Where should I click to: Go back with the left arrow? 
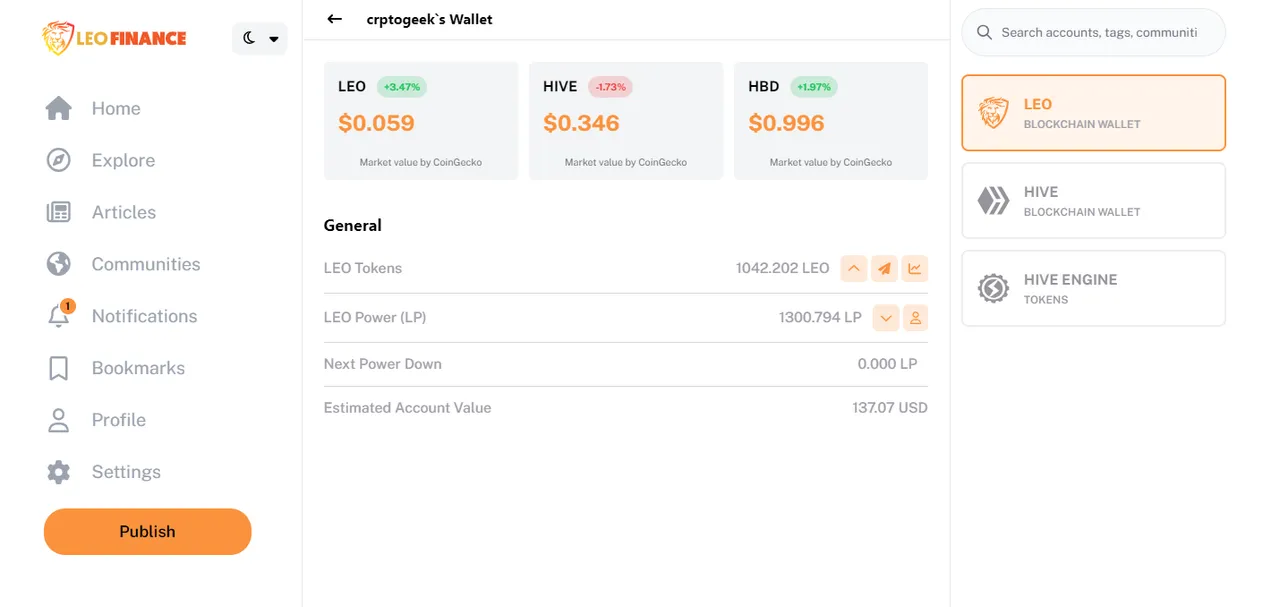(x=335, y=19)
